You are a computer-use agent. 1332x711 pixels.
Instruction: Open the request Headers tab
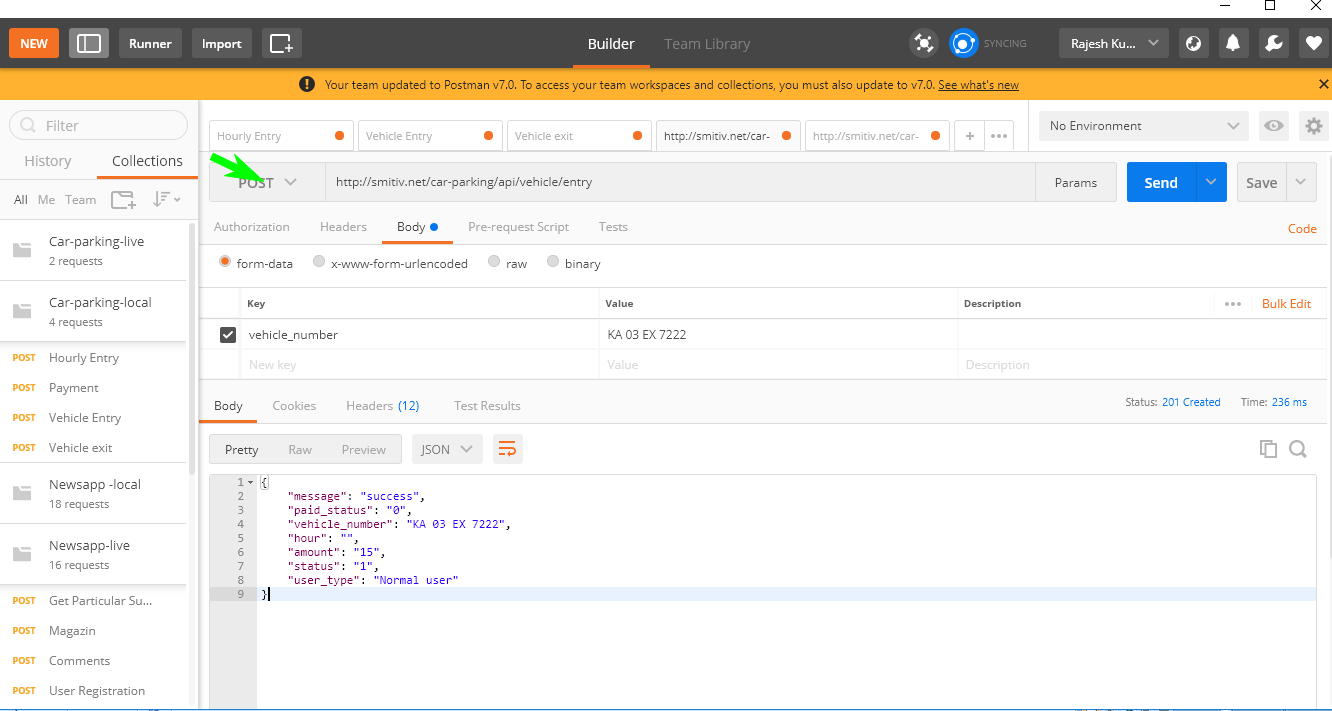(343, 227)
